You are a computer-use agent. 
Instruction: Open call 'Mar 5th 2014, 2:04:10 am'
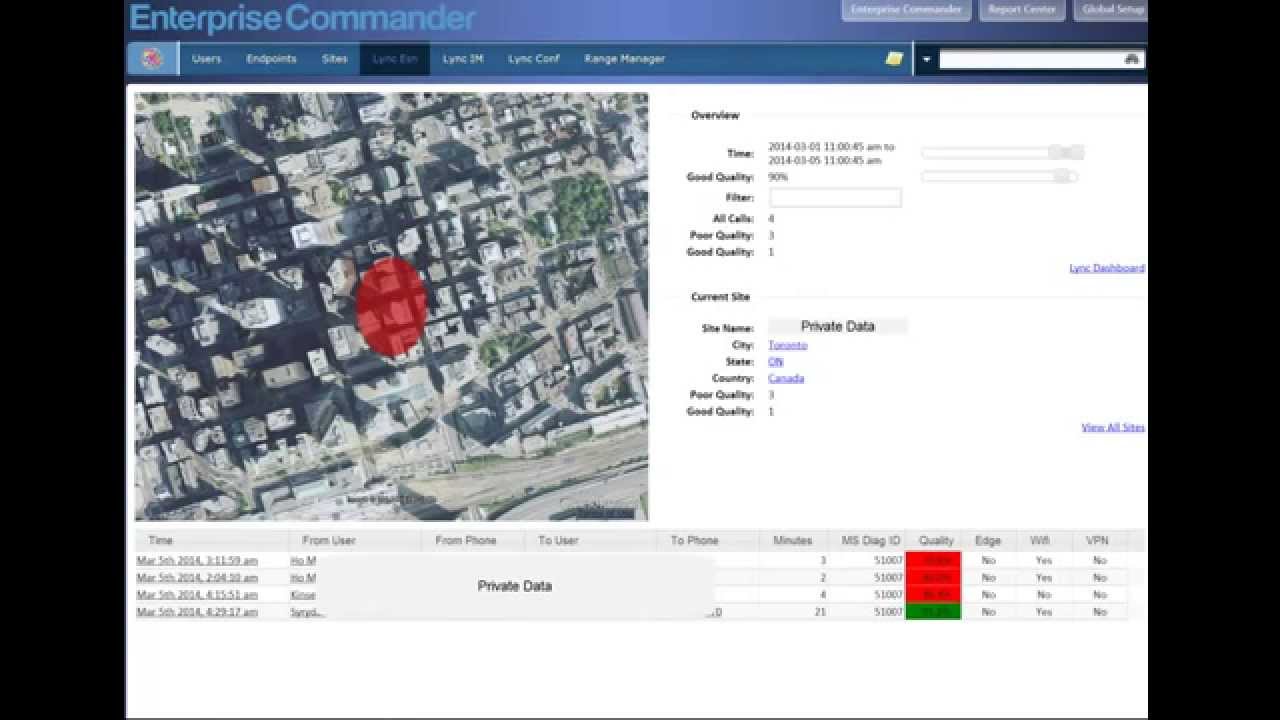(197, 578)
